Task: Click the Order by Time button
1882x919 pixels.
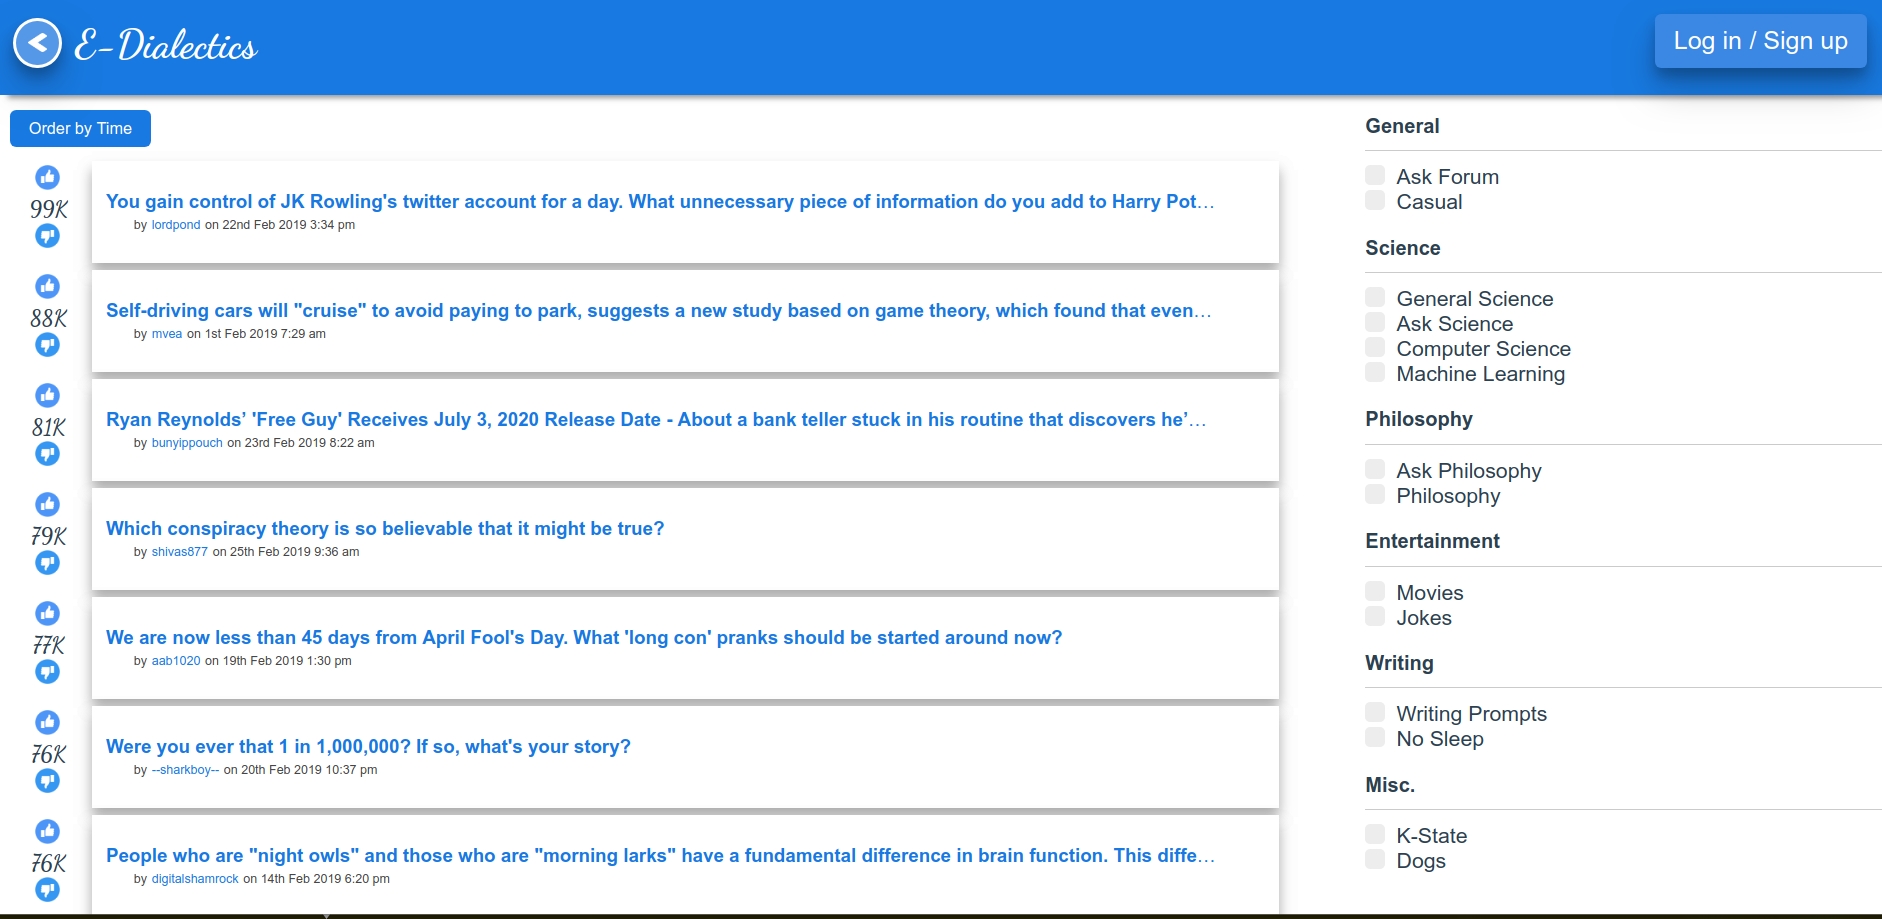Action: coord(80,128)
